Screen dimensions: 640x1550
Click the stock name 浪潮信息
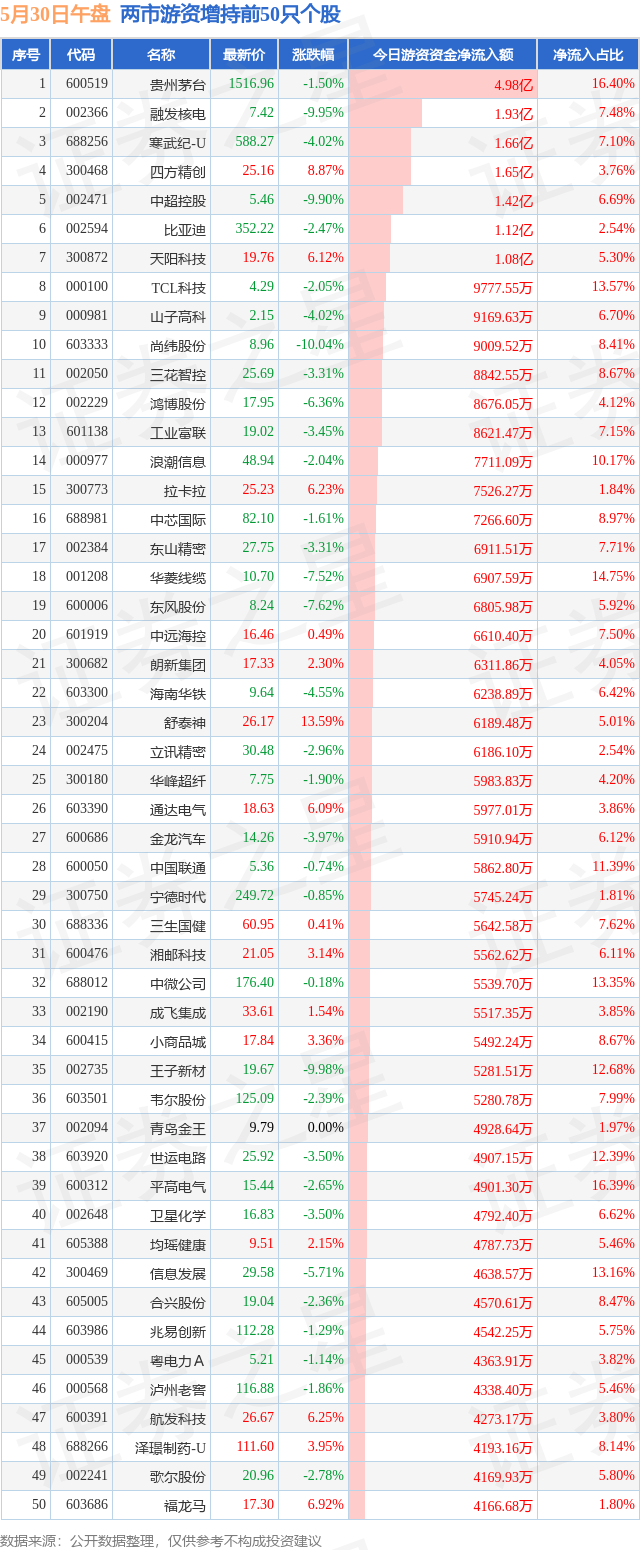point(178,462)
